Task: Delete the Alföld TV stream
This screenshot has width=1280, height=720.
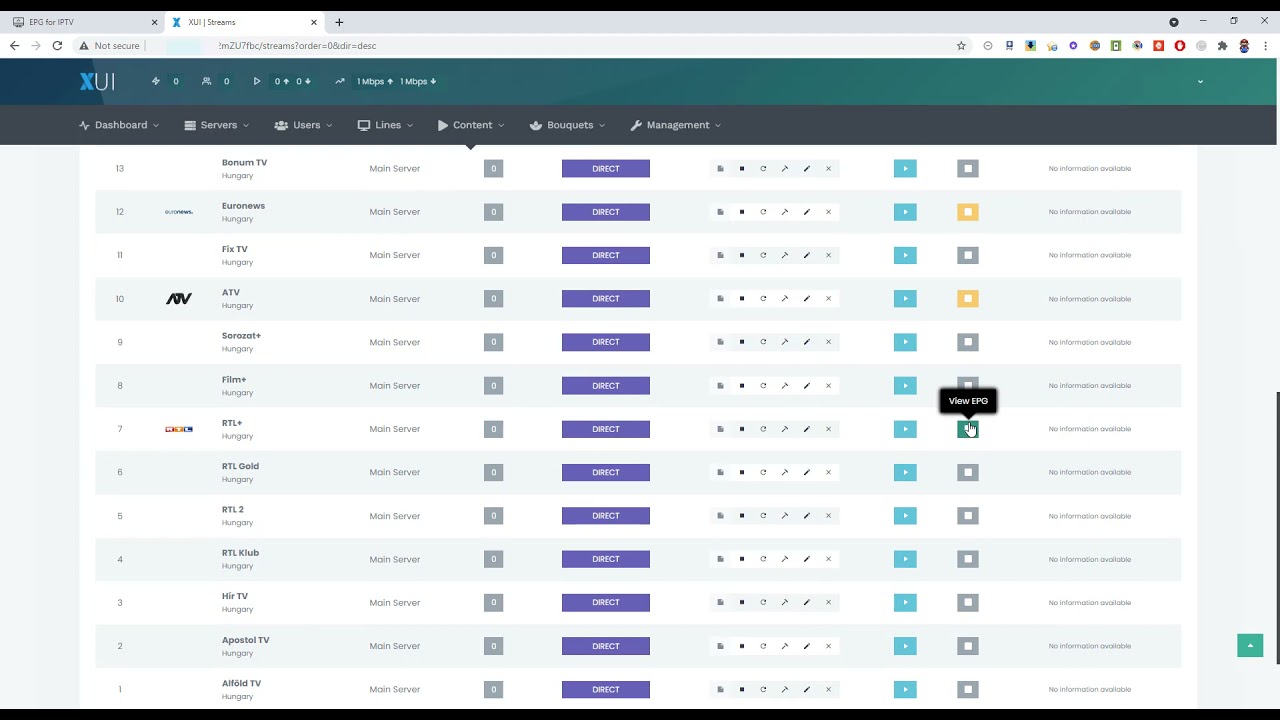Action: (x=828, y=690)
